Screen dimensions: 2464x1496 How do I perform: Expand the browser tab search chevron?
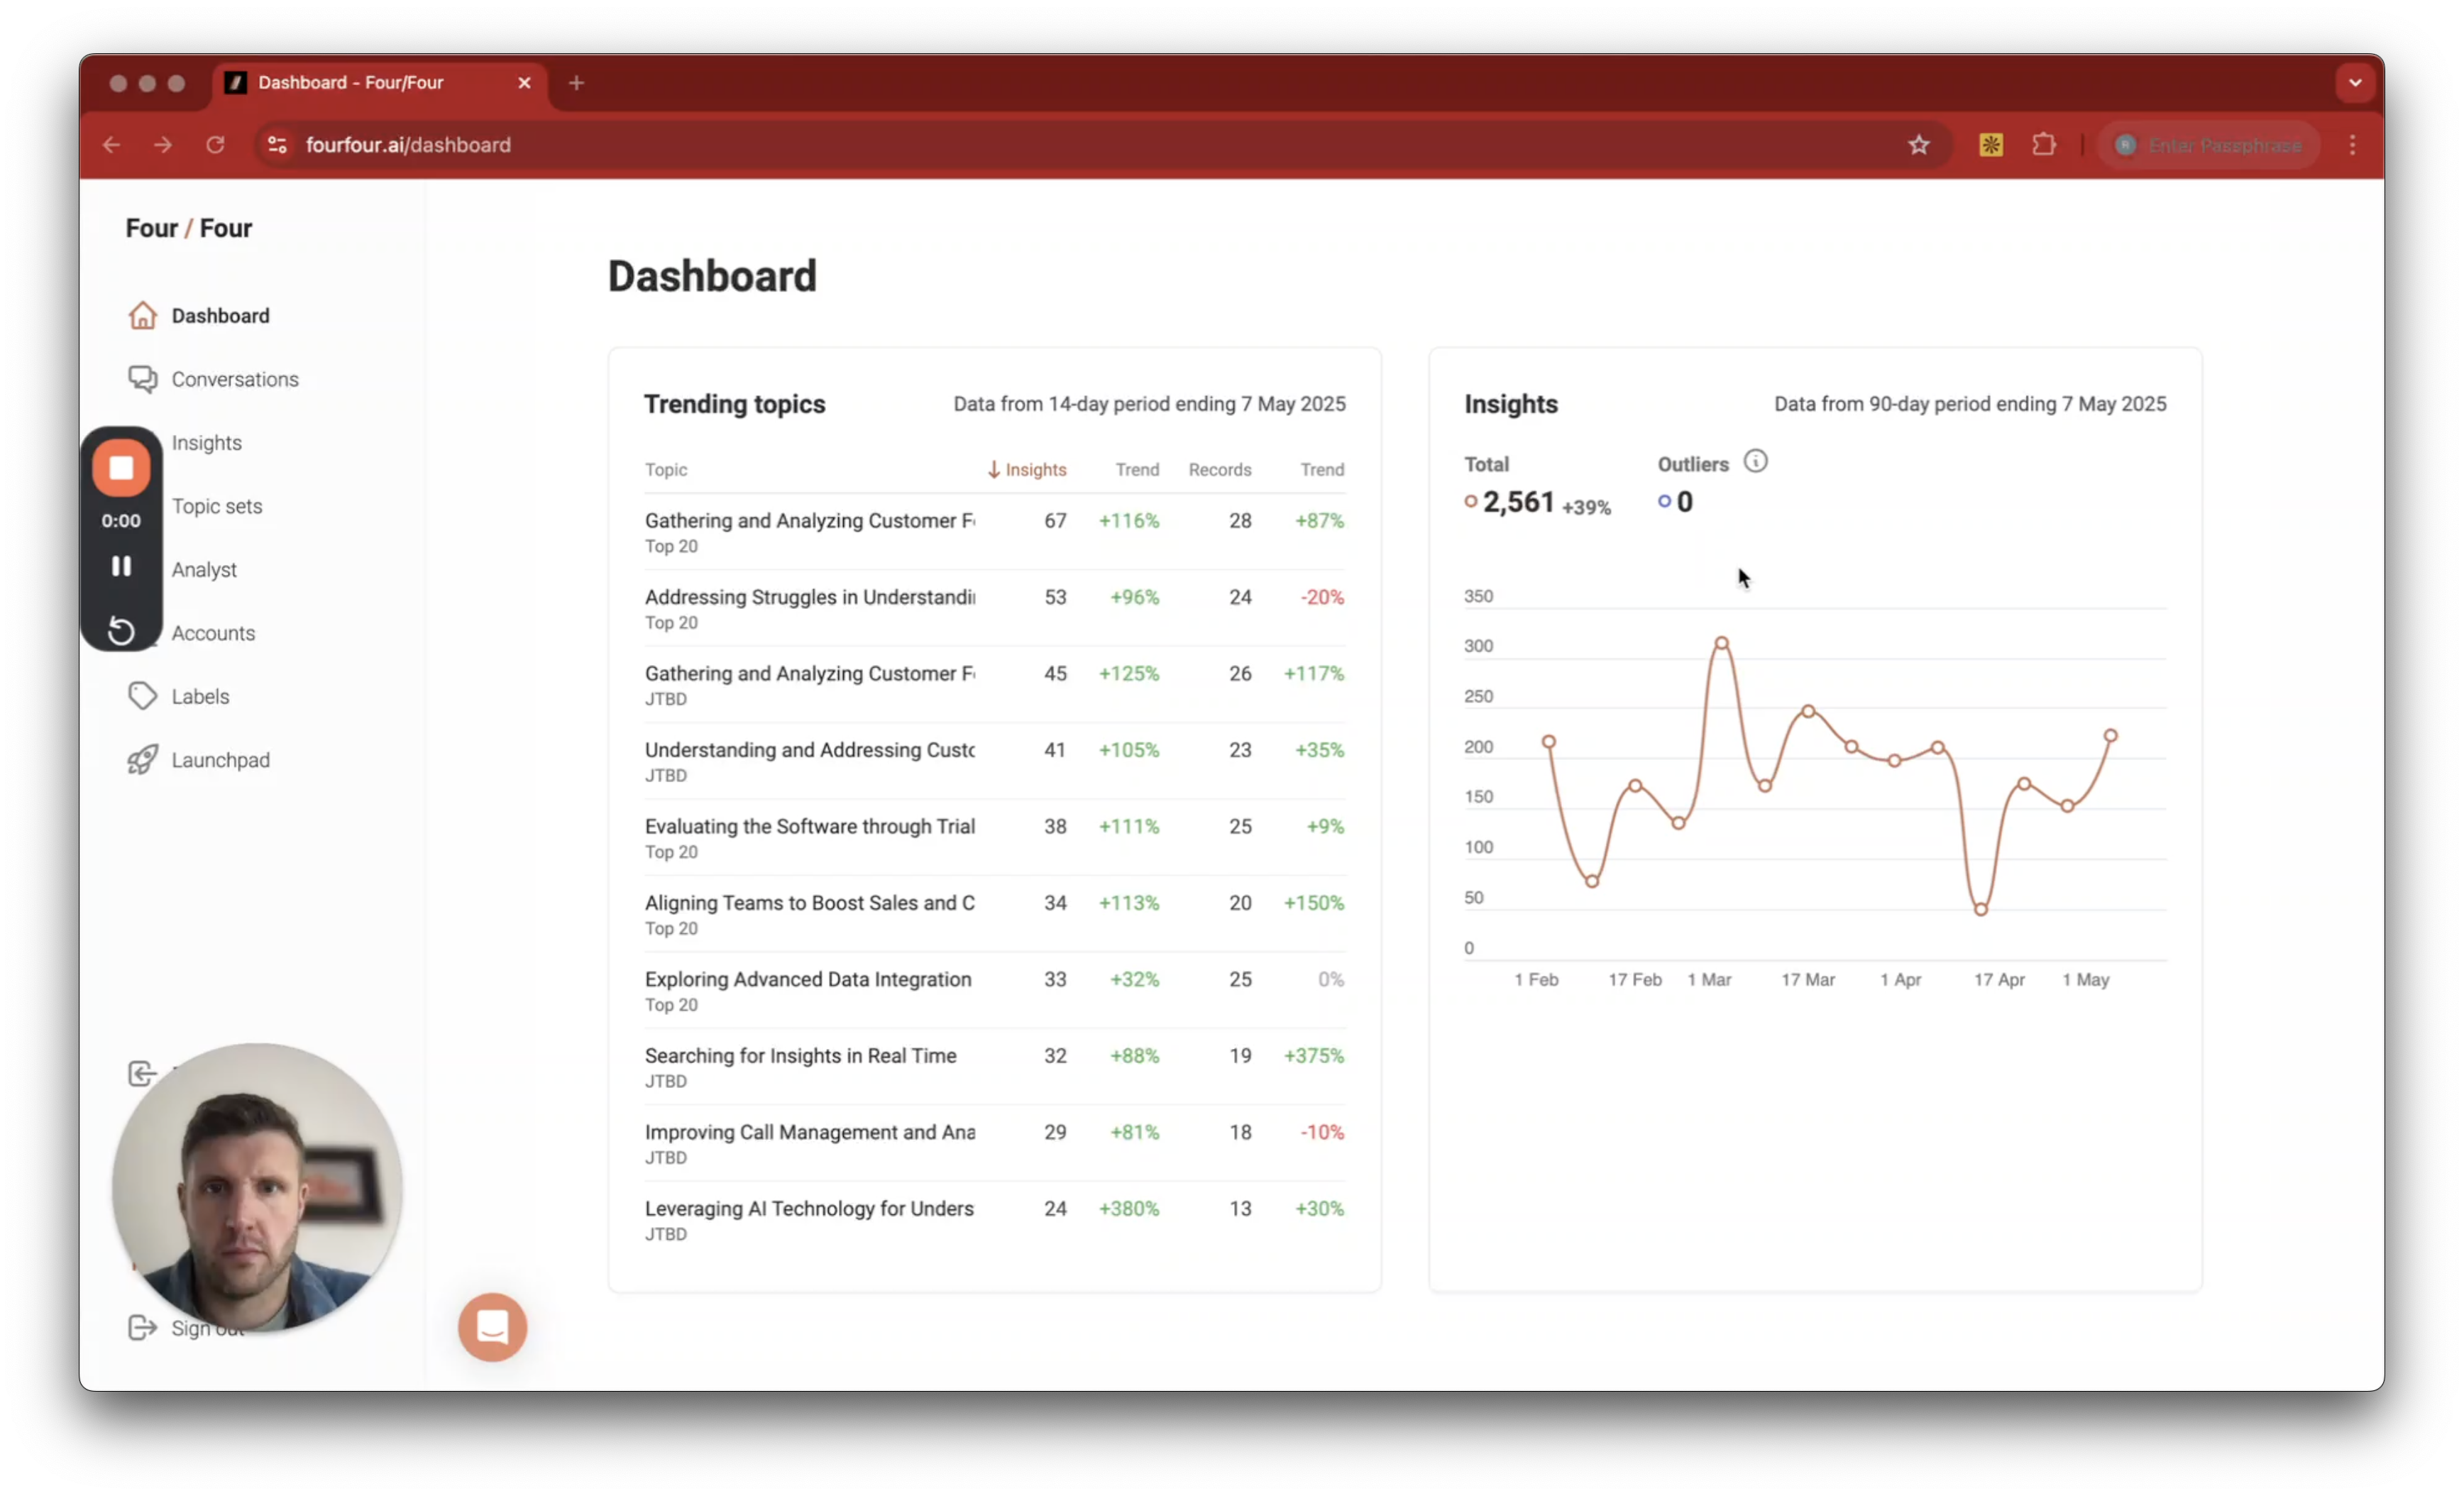[x=2354, y=83]
